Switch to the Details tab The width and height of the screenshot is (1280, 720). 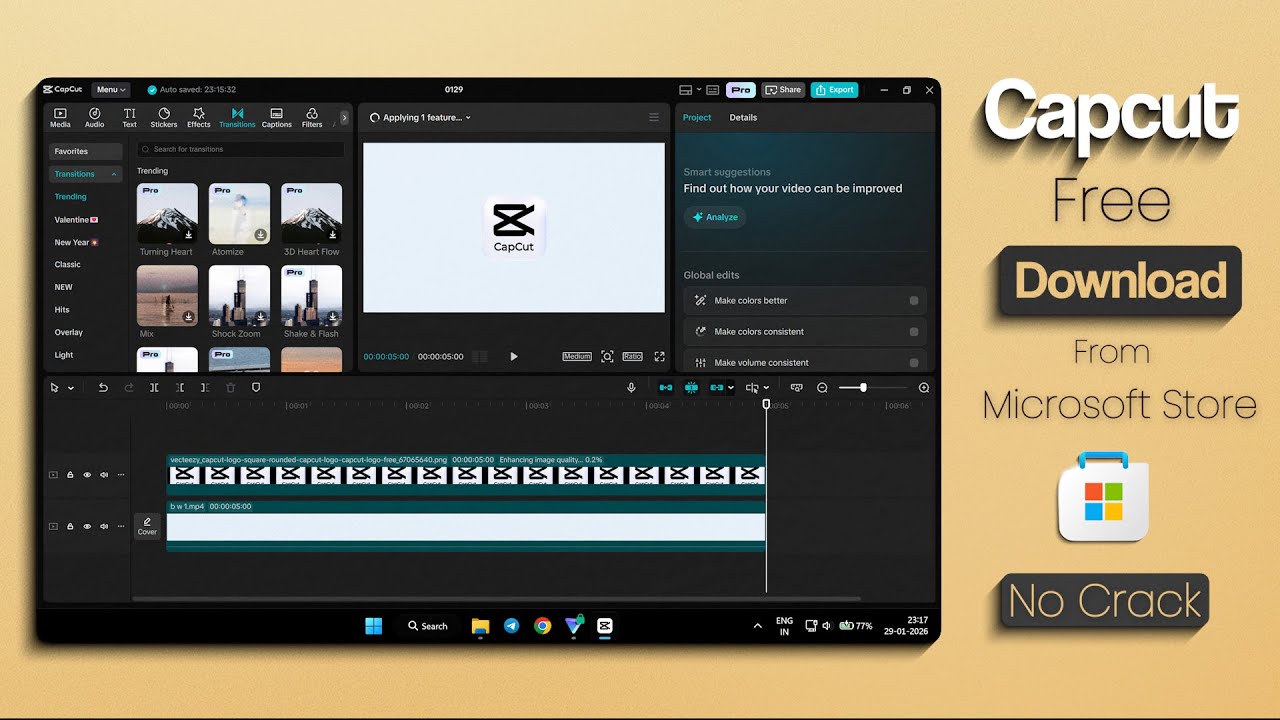pyautogui.click(x=743, y=118)
